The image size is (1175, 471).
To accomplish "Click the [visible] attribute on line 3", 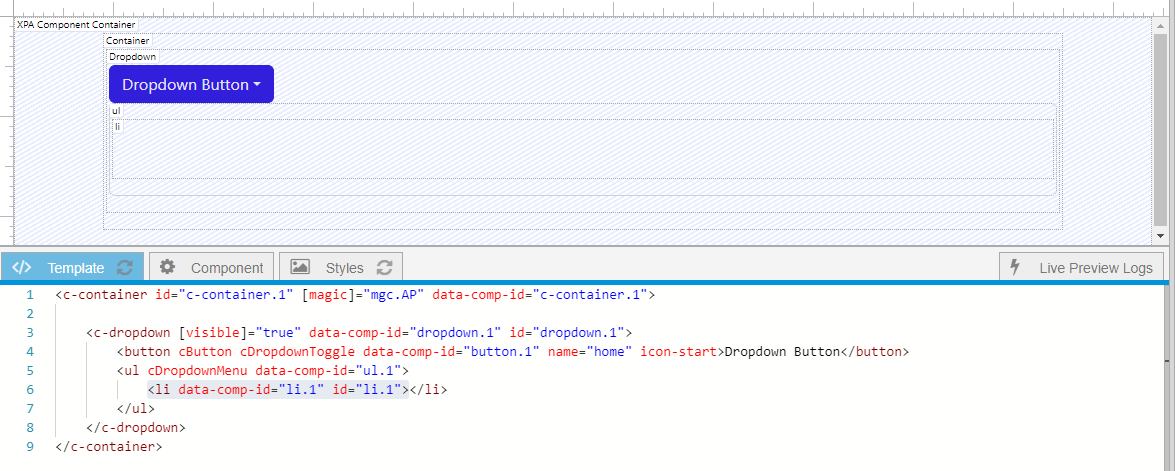I will (214, 332).
